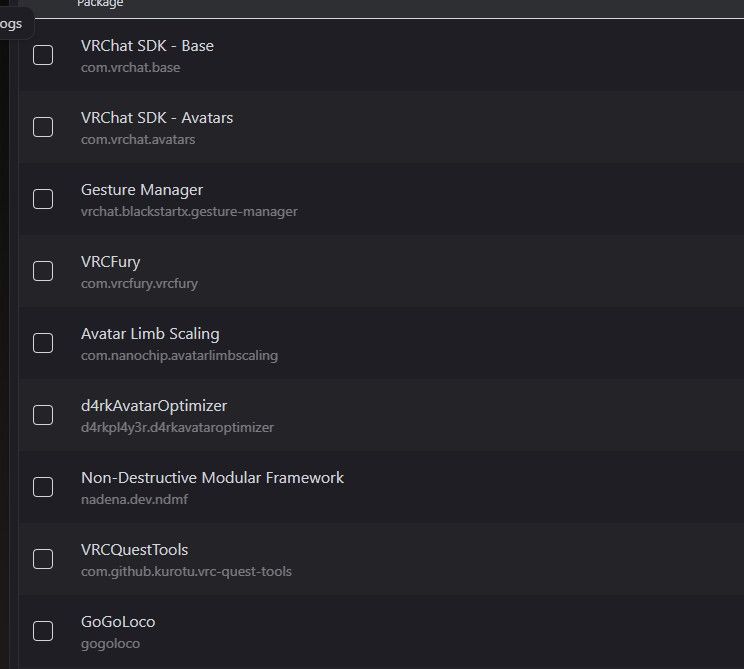
Task: Select the GoGoLoco checkbox
Action: click(43, 631)
